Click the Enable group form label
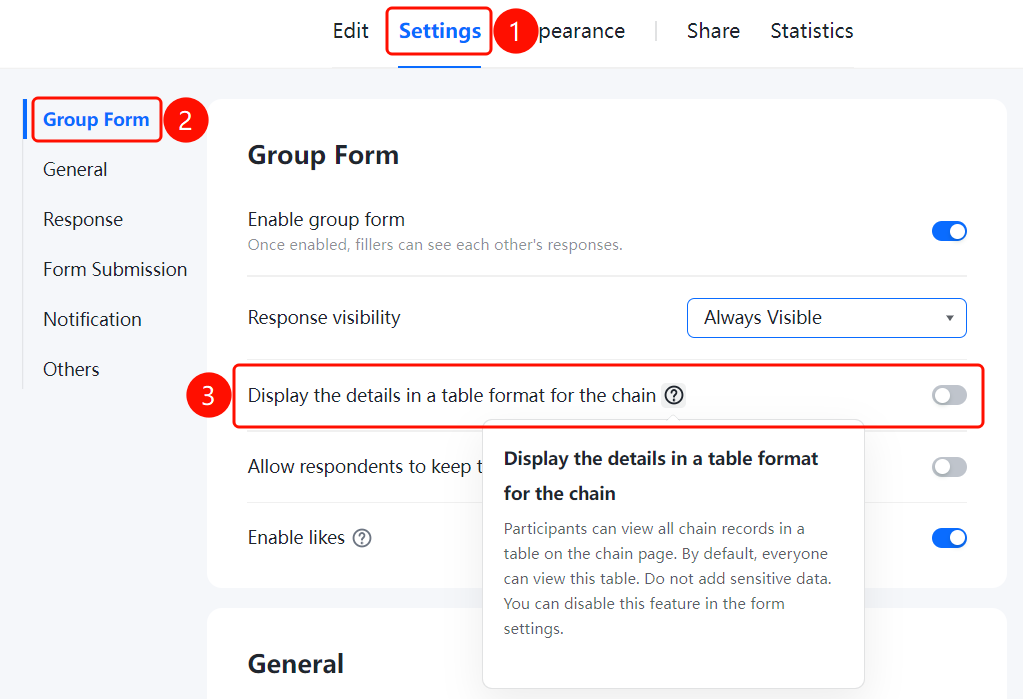The height and width of the screenshot is (699, 1023). click(326, 219)
